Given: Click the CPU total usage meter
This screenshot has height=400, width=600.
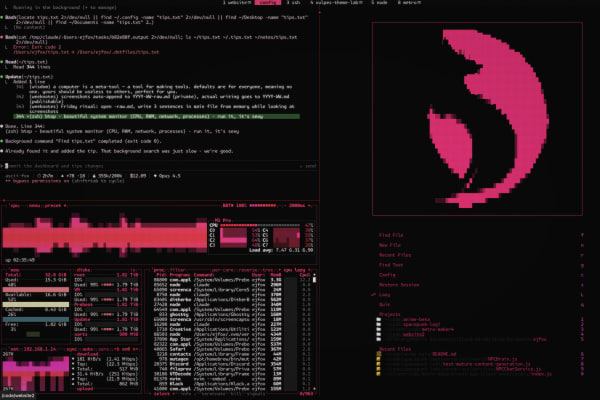Looking at the screenshot, I should [x=260, y=225].
